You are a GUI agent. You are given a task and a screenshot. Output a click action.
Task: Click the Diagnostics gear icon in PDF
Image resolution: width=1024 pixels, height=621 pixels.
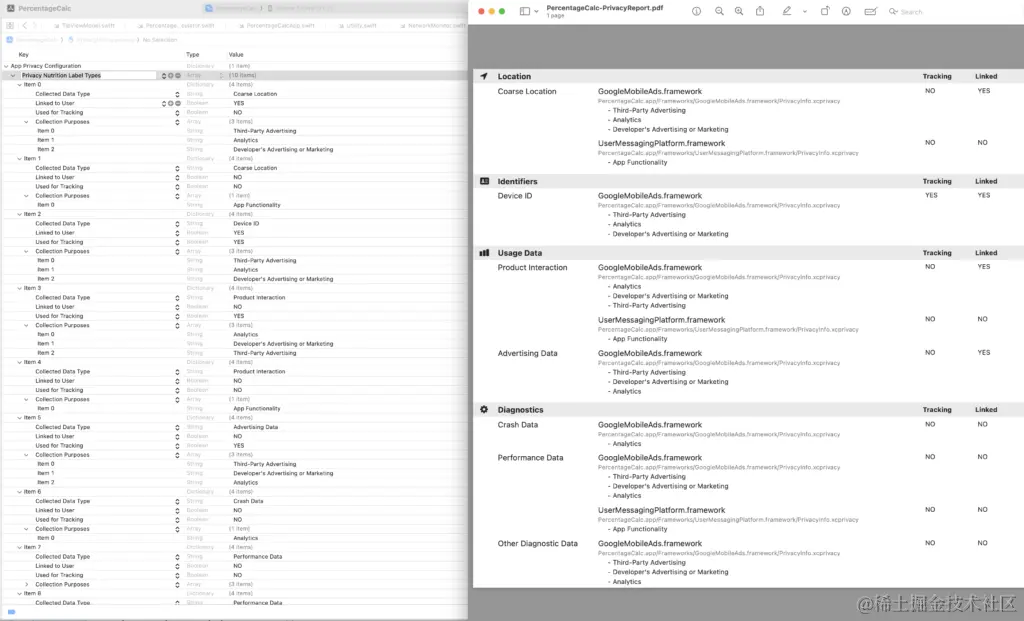pos(484,409)
